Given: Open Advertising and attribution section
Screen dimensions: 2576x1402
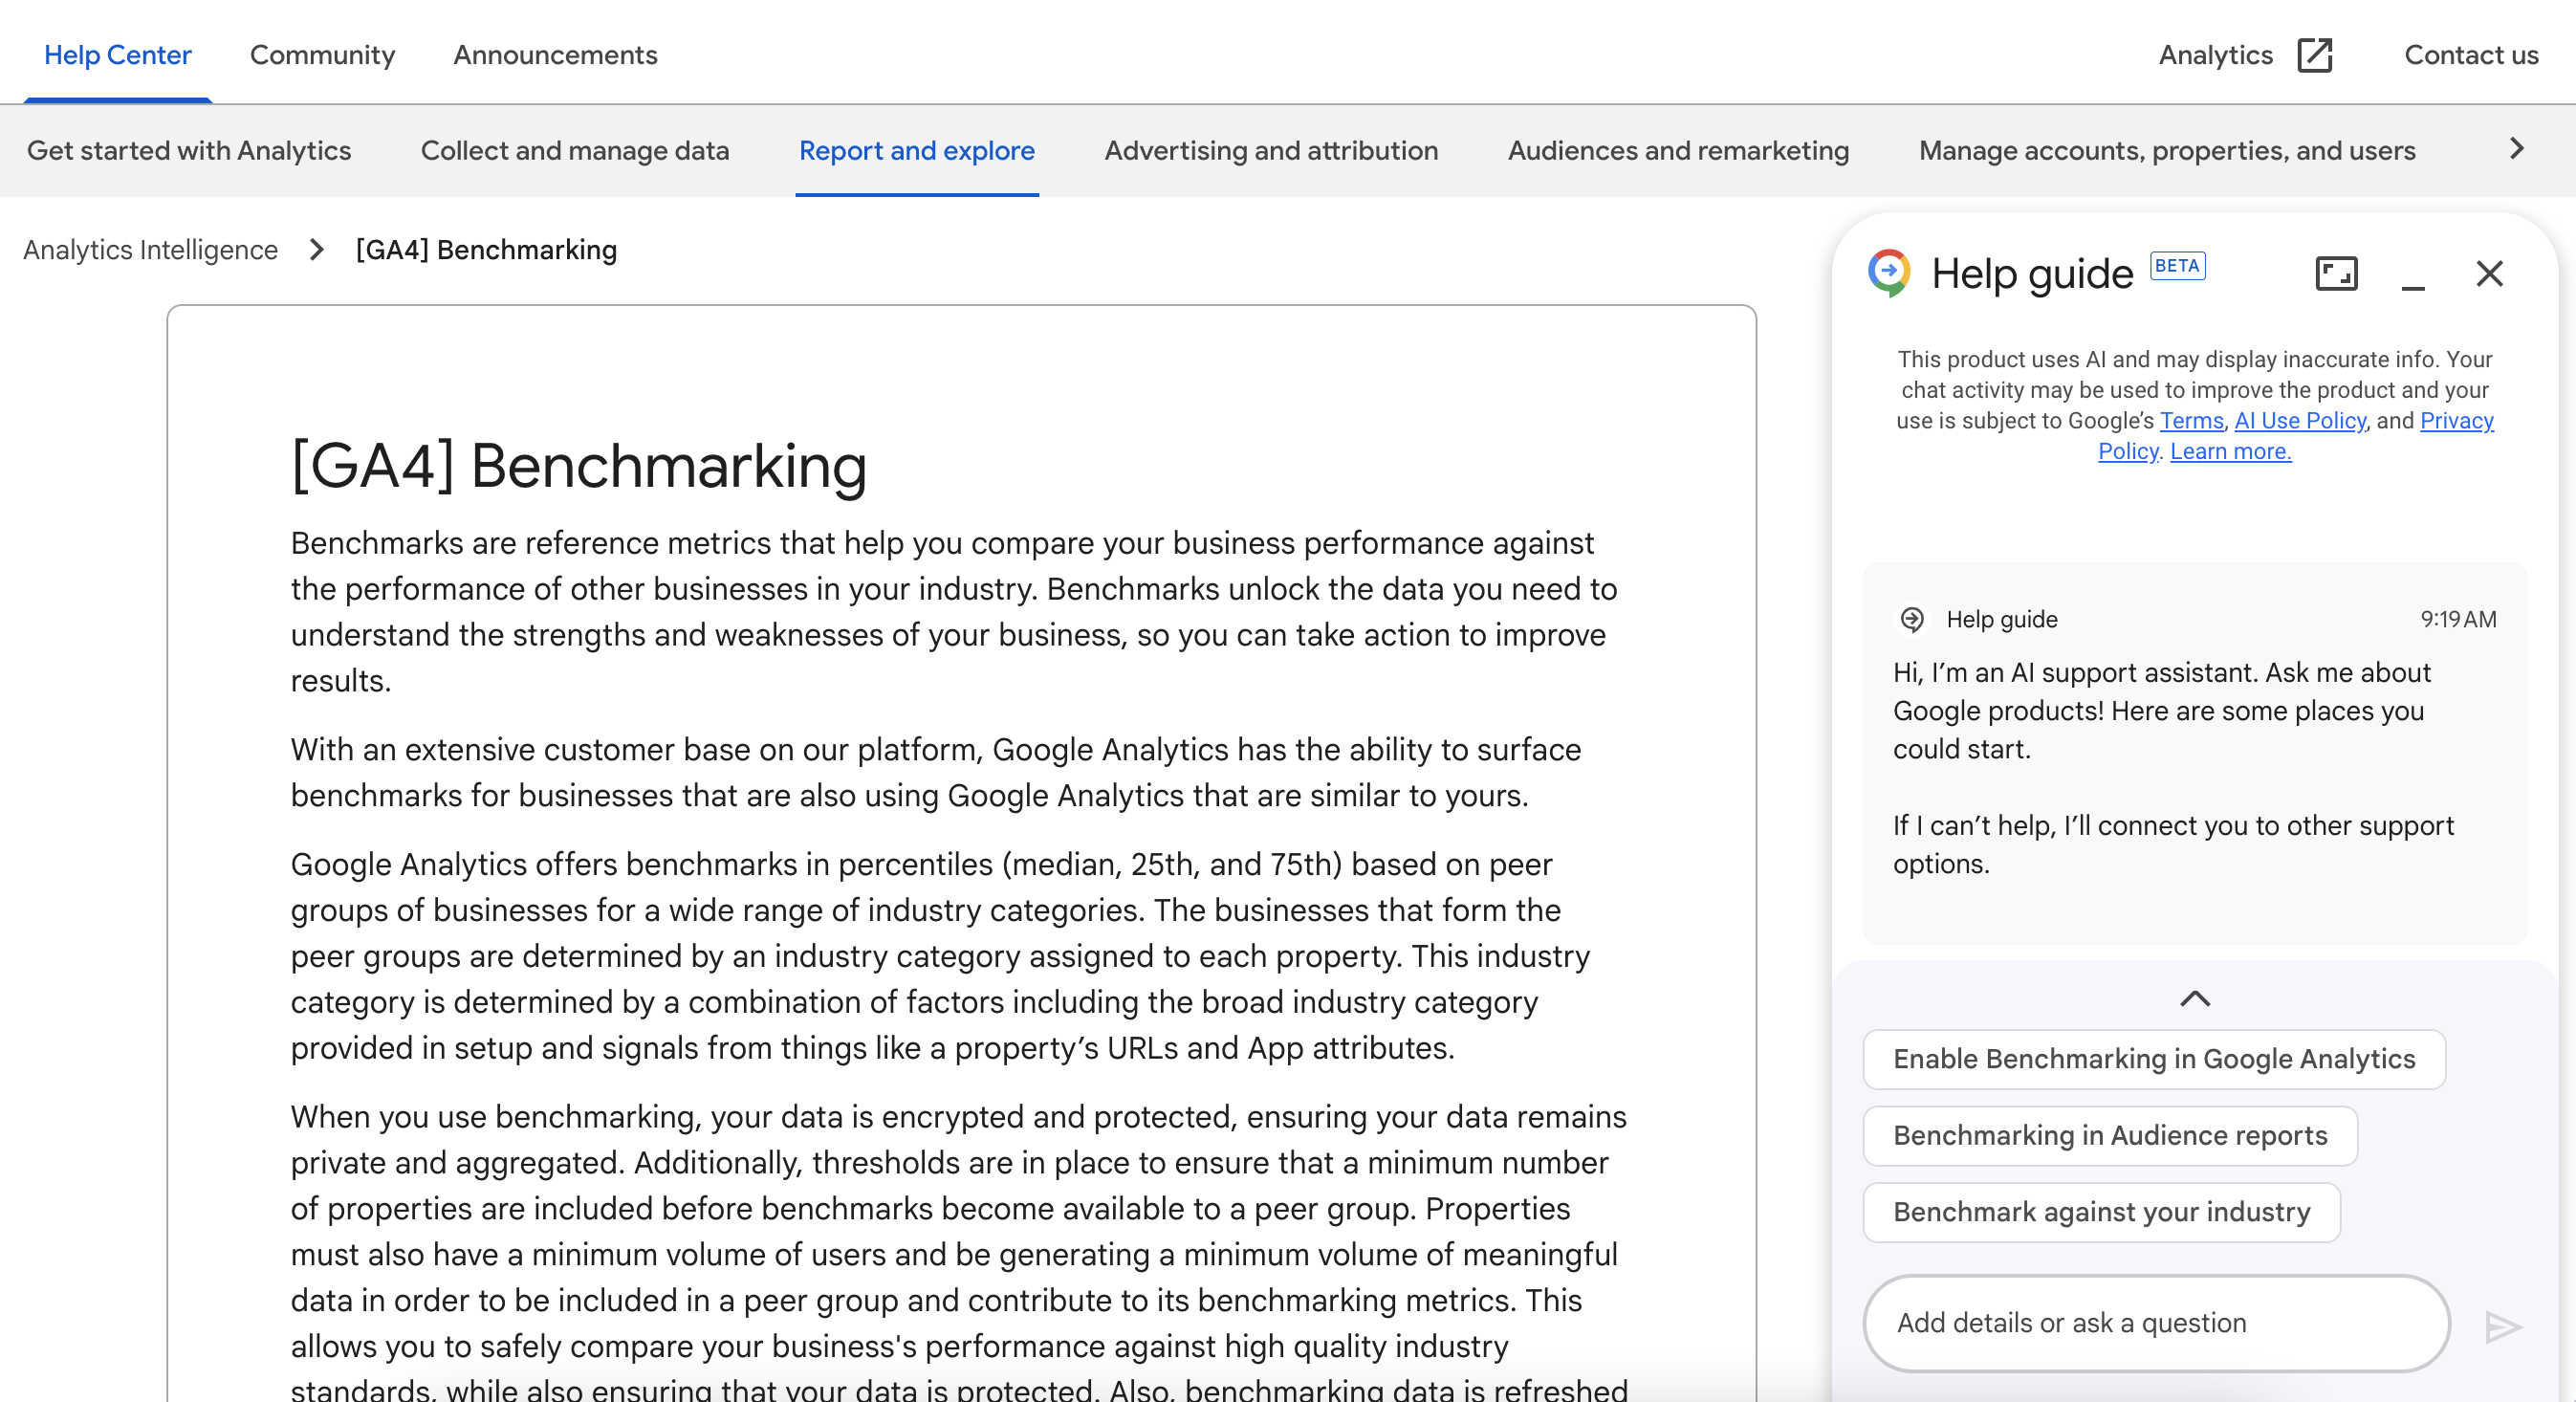Looking at the screenshot, I should pyautogui.click(x=1270, y=150).
